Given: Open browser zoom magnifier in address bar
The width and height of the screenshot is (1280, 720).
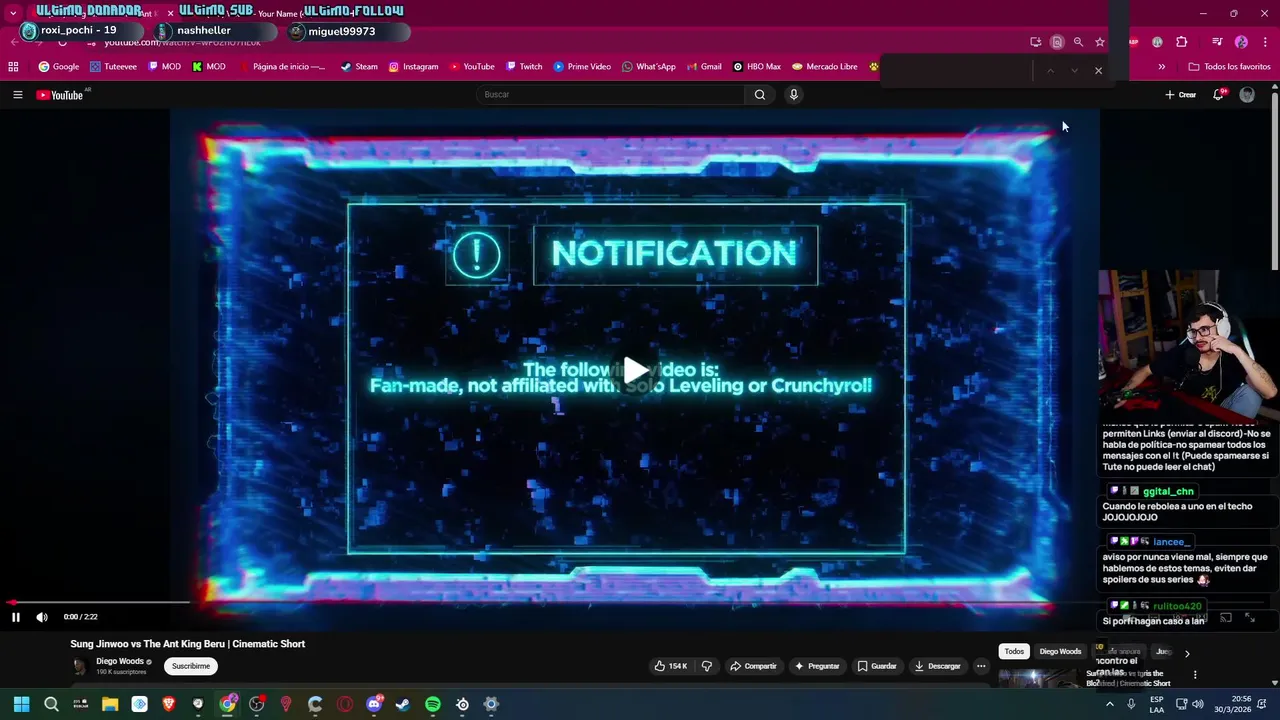Looking at the screenshot, I should pos(1078,42).
